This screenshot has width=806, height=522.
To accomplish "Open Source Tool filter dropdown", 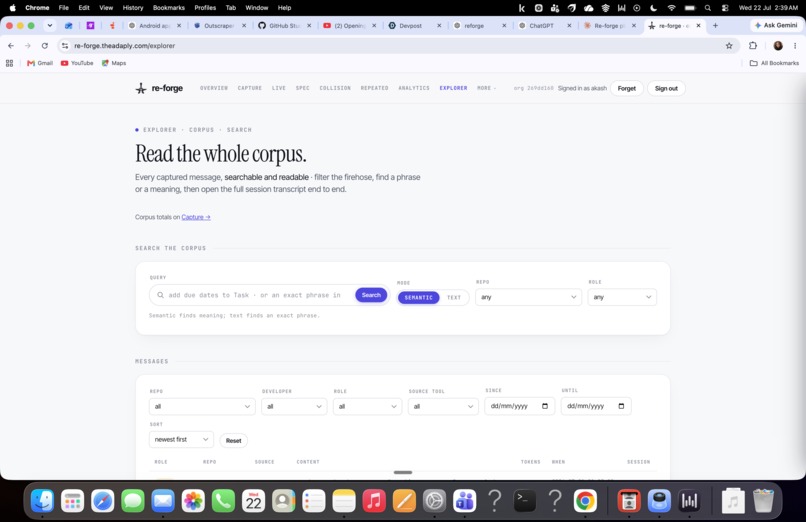I will (443, 406).
